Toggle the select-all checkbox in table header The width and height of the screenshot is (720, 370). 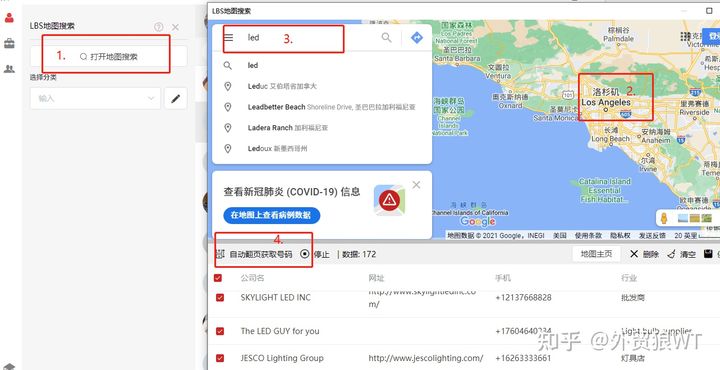click(x=218, y=278)
